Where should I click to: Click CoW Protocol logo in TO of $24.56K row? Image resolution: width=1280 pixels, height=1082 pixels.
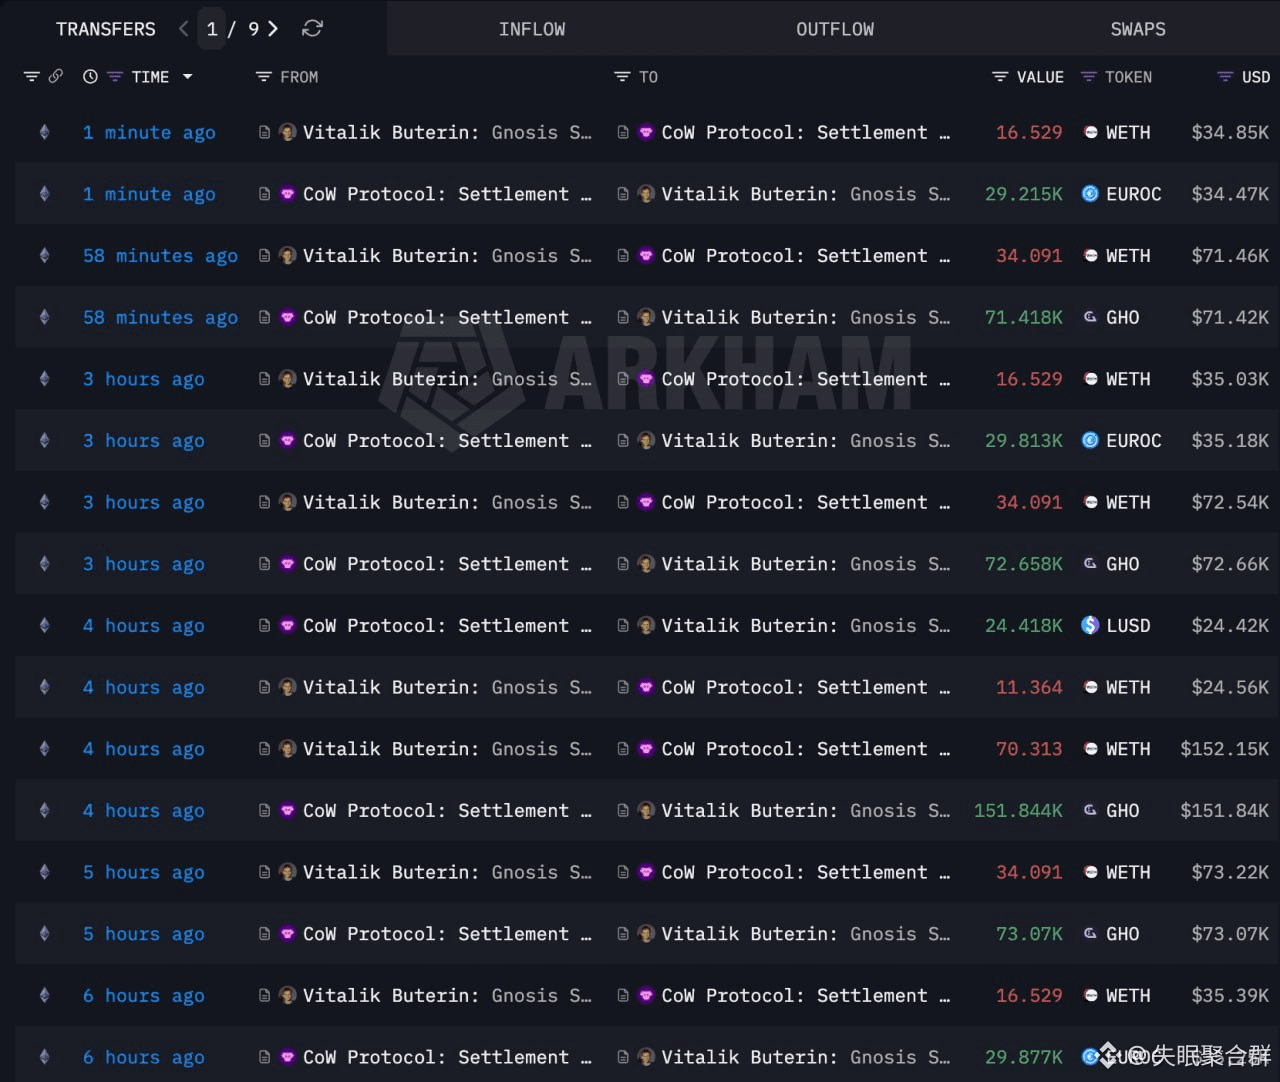coord(647,687)
